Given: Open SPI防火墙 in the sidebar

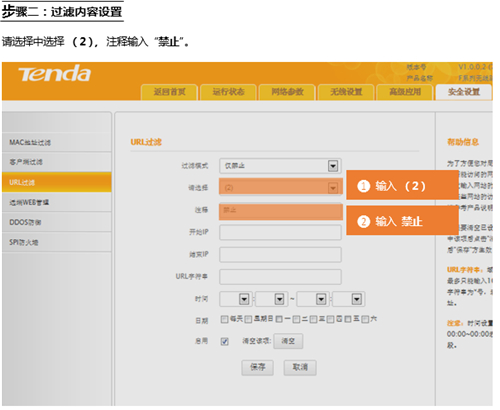Looking at the screenshot, I should click(56, 242).
